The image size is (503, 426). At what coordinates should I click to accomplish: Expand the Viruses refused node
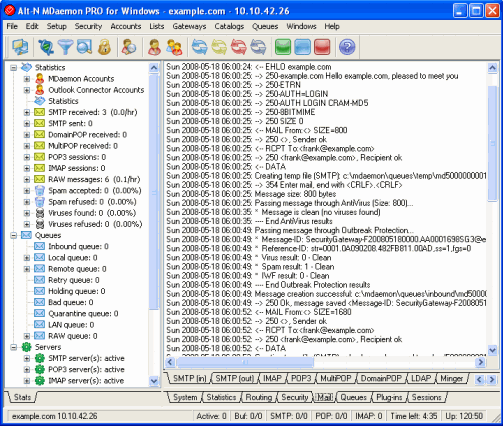(x=27, y=224)
